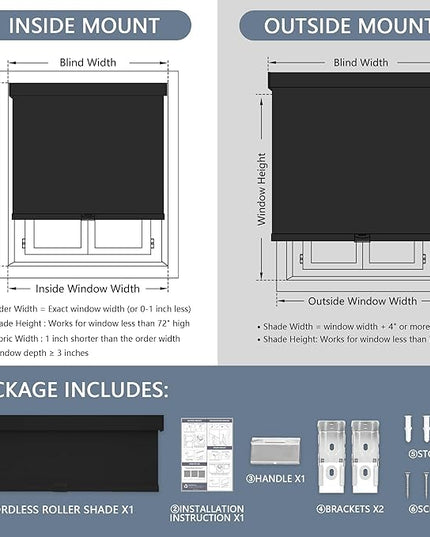This screenshot has width=430, height=537.
Task: Click the 'Window Height' vertical label
Action: point(262,189)
